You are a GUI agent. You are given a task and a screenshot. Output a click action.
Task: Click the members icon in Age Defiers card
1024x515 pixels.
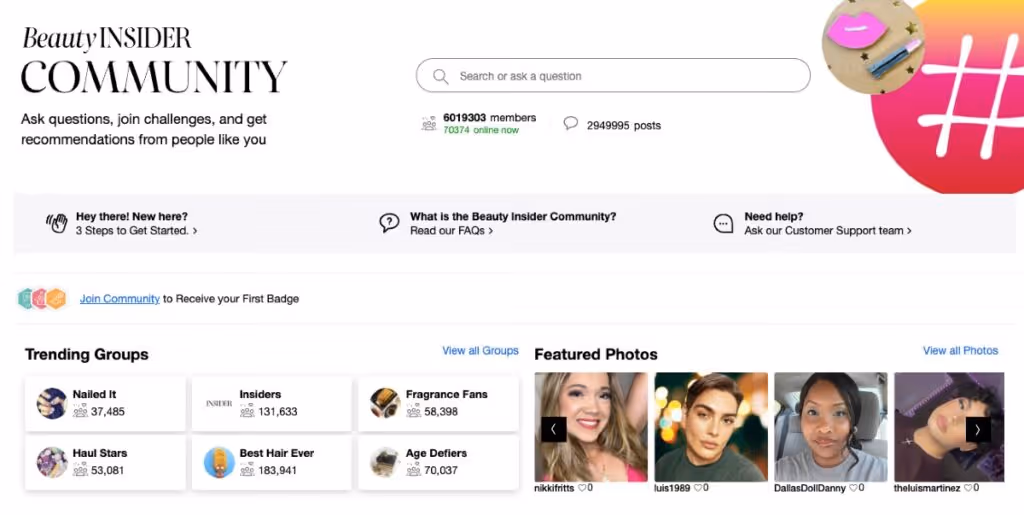click(x=413, y=470)
